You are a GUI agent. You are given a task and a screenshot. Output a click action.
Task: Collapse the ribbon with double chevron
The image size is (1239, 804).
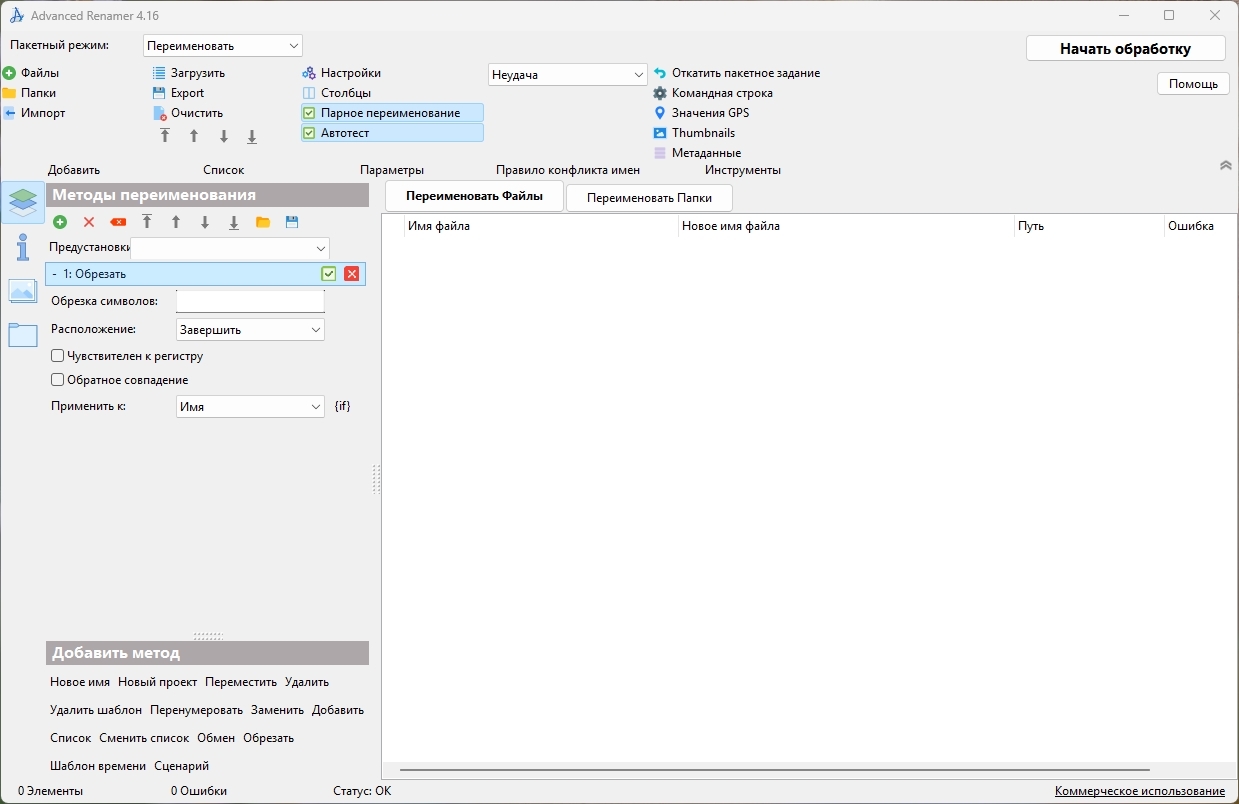pos(1226,165)
